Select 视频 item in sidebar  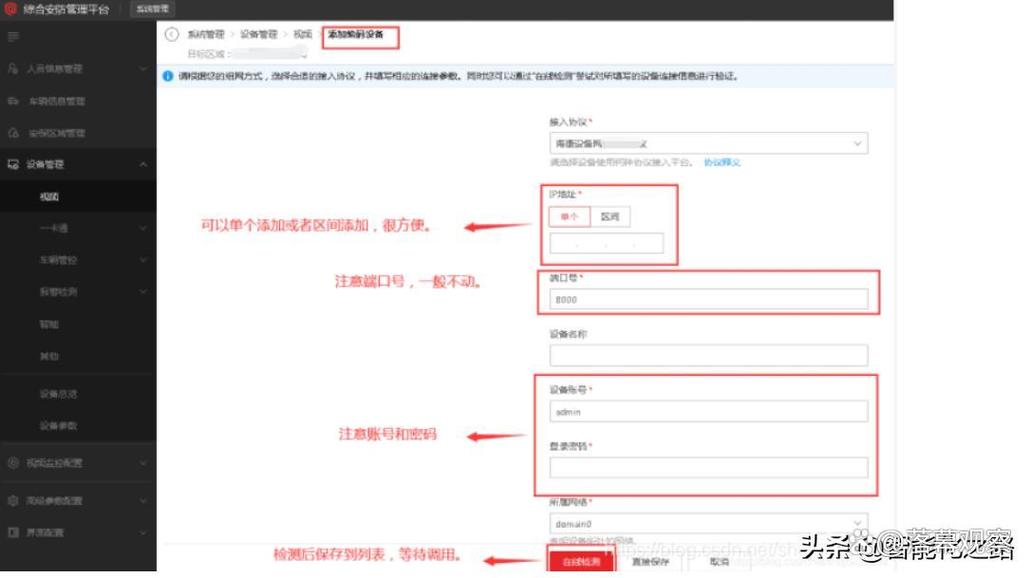[x=49, y=197]
